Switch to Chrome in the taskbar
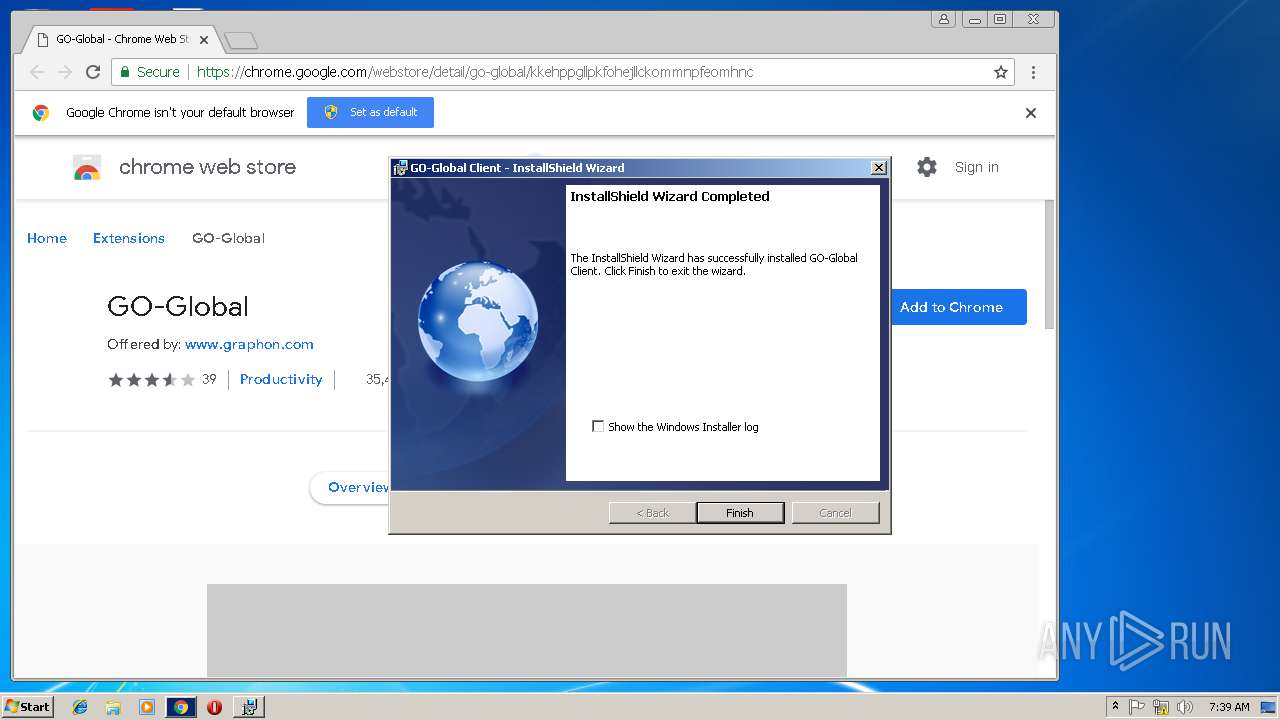1280x720 pixels. pos(181,707)
